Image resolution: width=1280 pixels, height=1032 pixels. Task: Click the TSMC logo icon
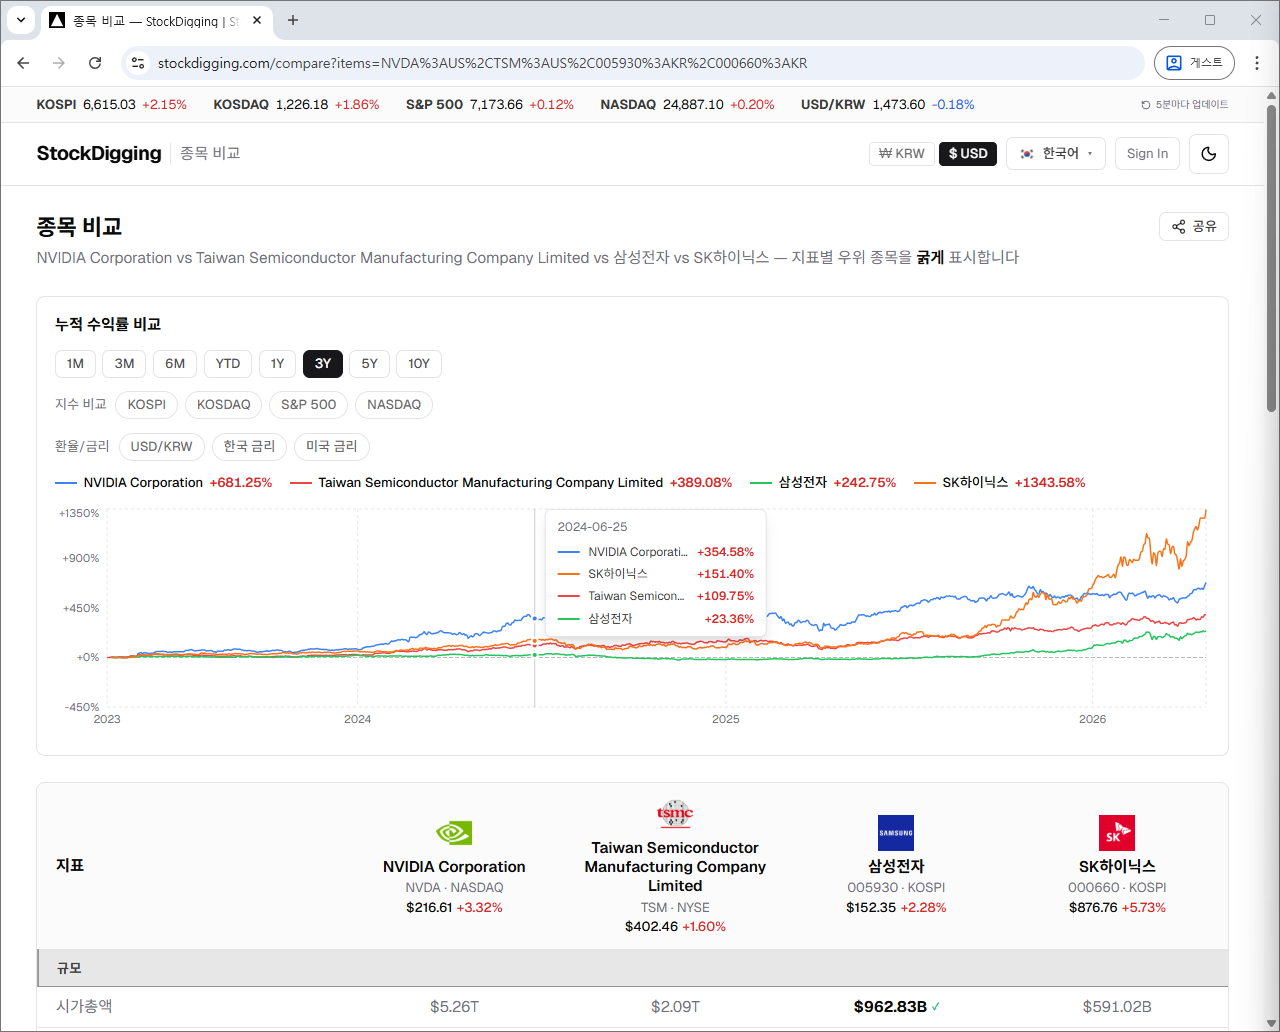(675, 813)
